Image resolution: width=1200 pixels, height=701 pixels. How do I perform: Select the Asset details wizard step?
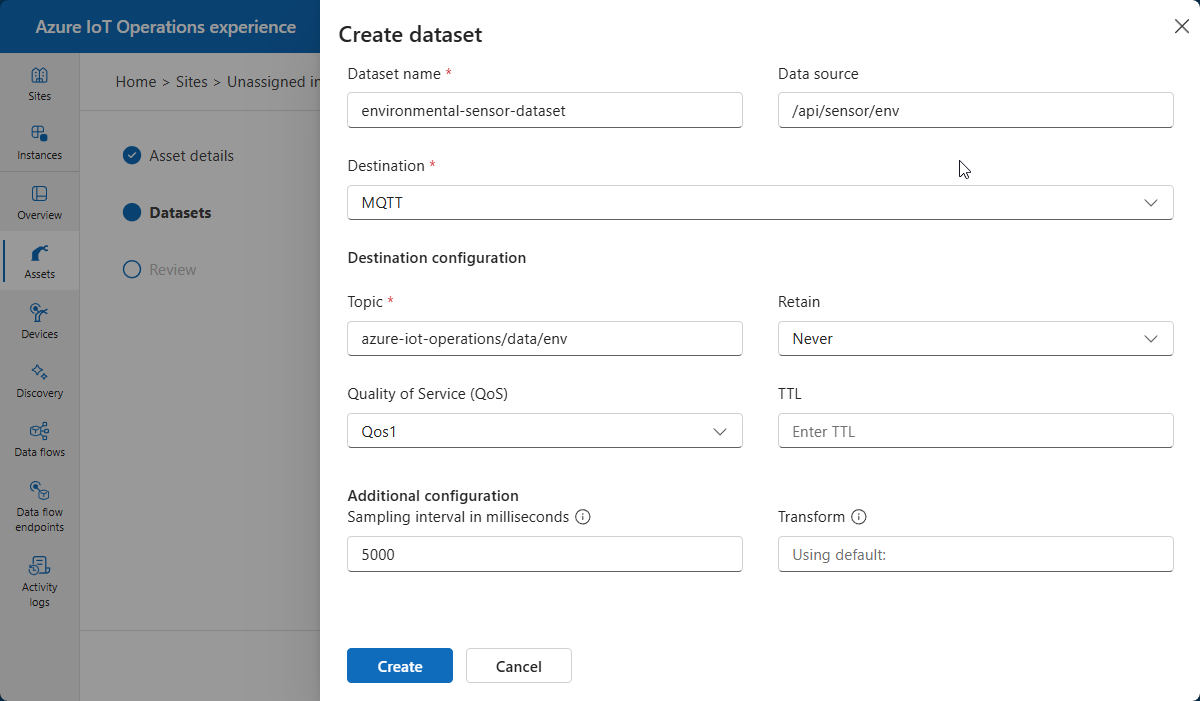(191, 155)
